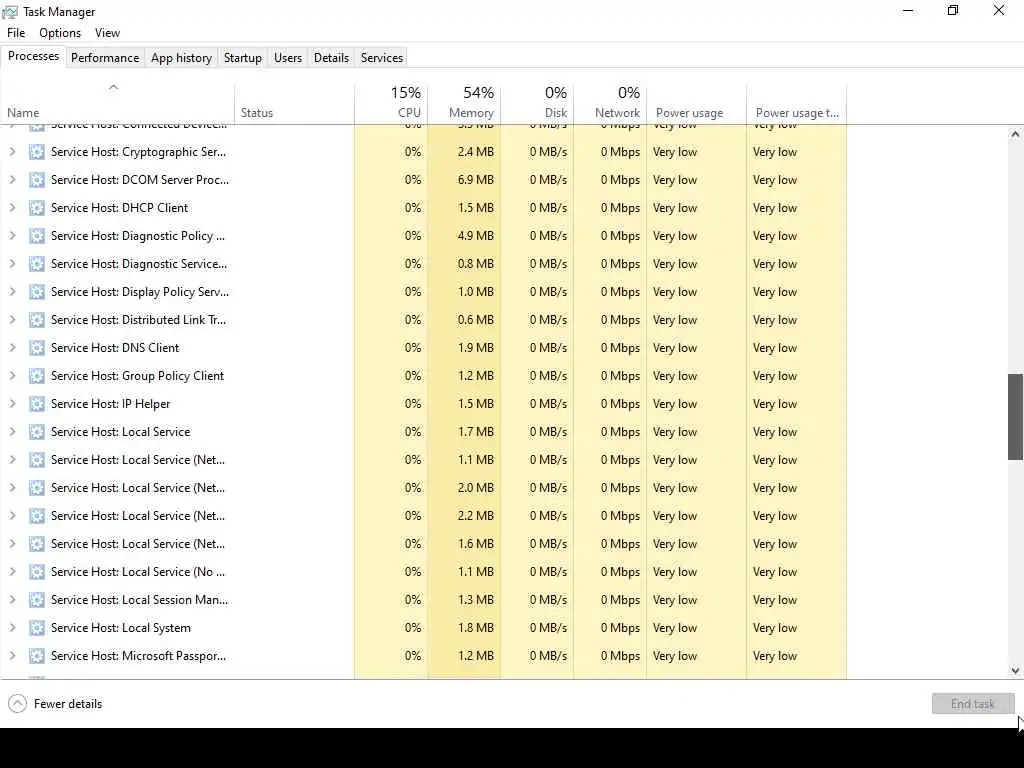Image resolution: width=1024 pixels, height=768 pixels.
Task: Click the Display Policy Service gear icon
Action: (x=37, y=292)
